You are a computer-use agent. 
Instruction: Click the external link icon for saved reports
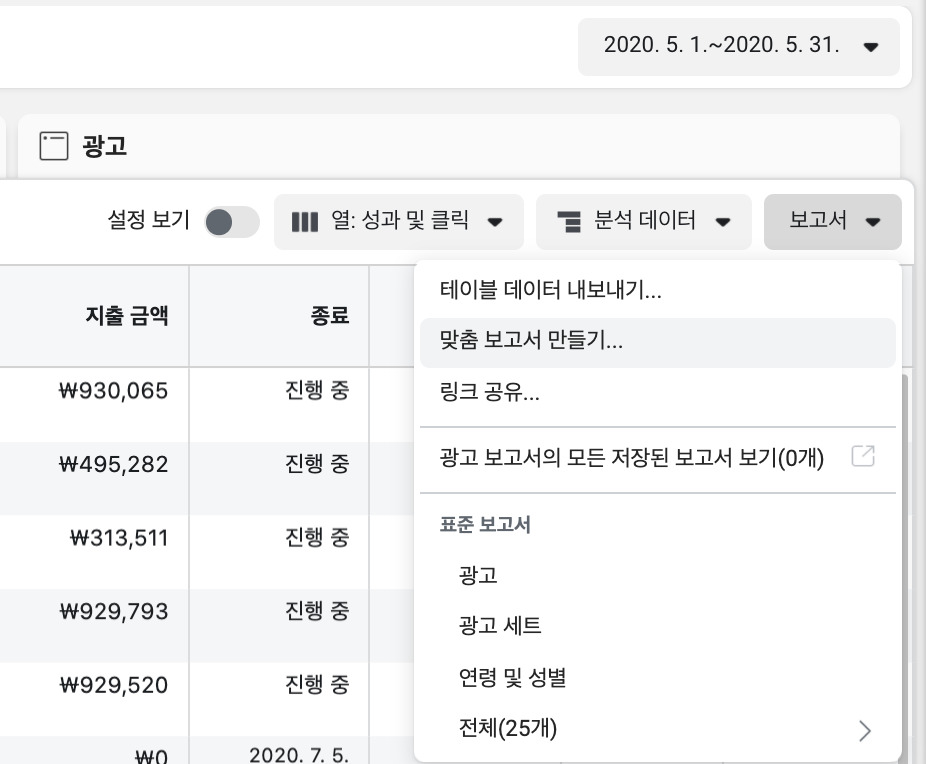tap(863, 456)
